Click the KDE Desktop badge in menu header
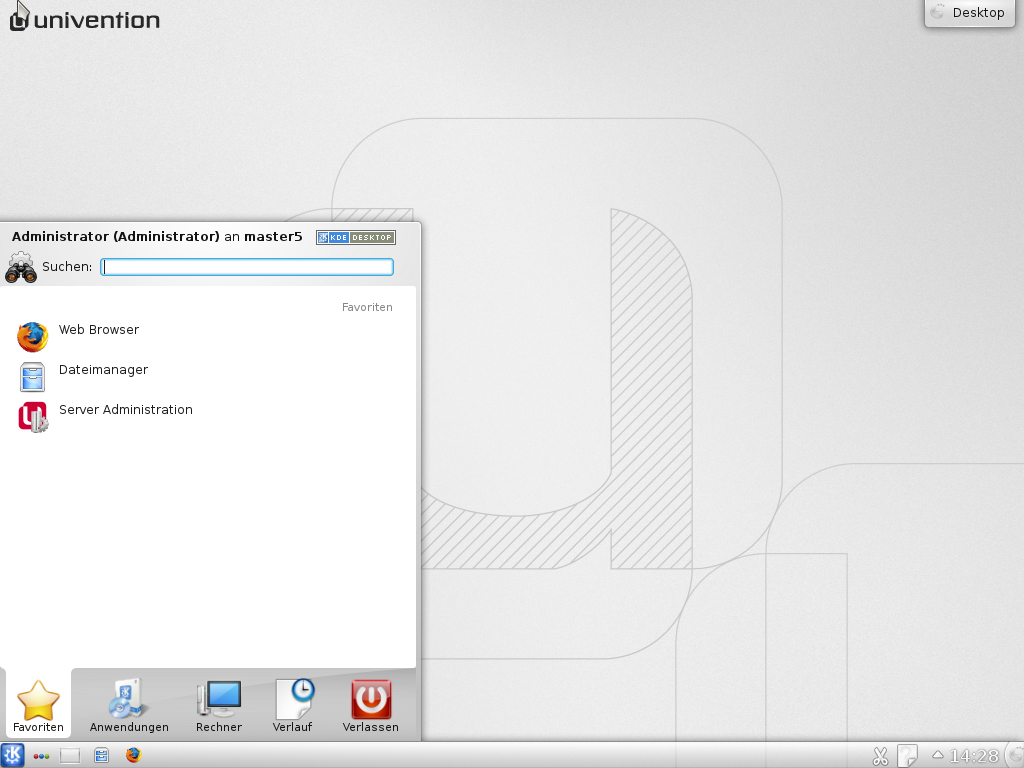This screenshot has height=768, width=1024. (x=356, y=237)
